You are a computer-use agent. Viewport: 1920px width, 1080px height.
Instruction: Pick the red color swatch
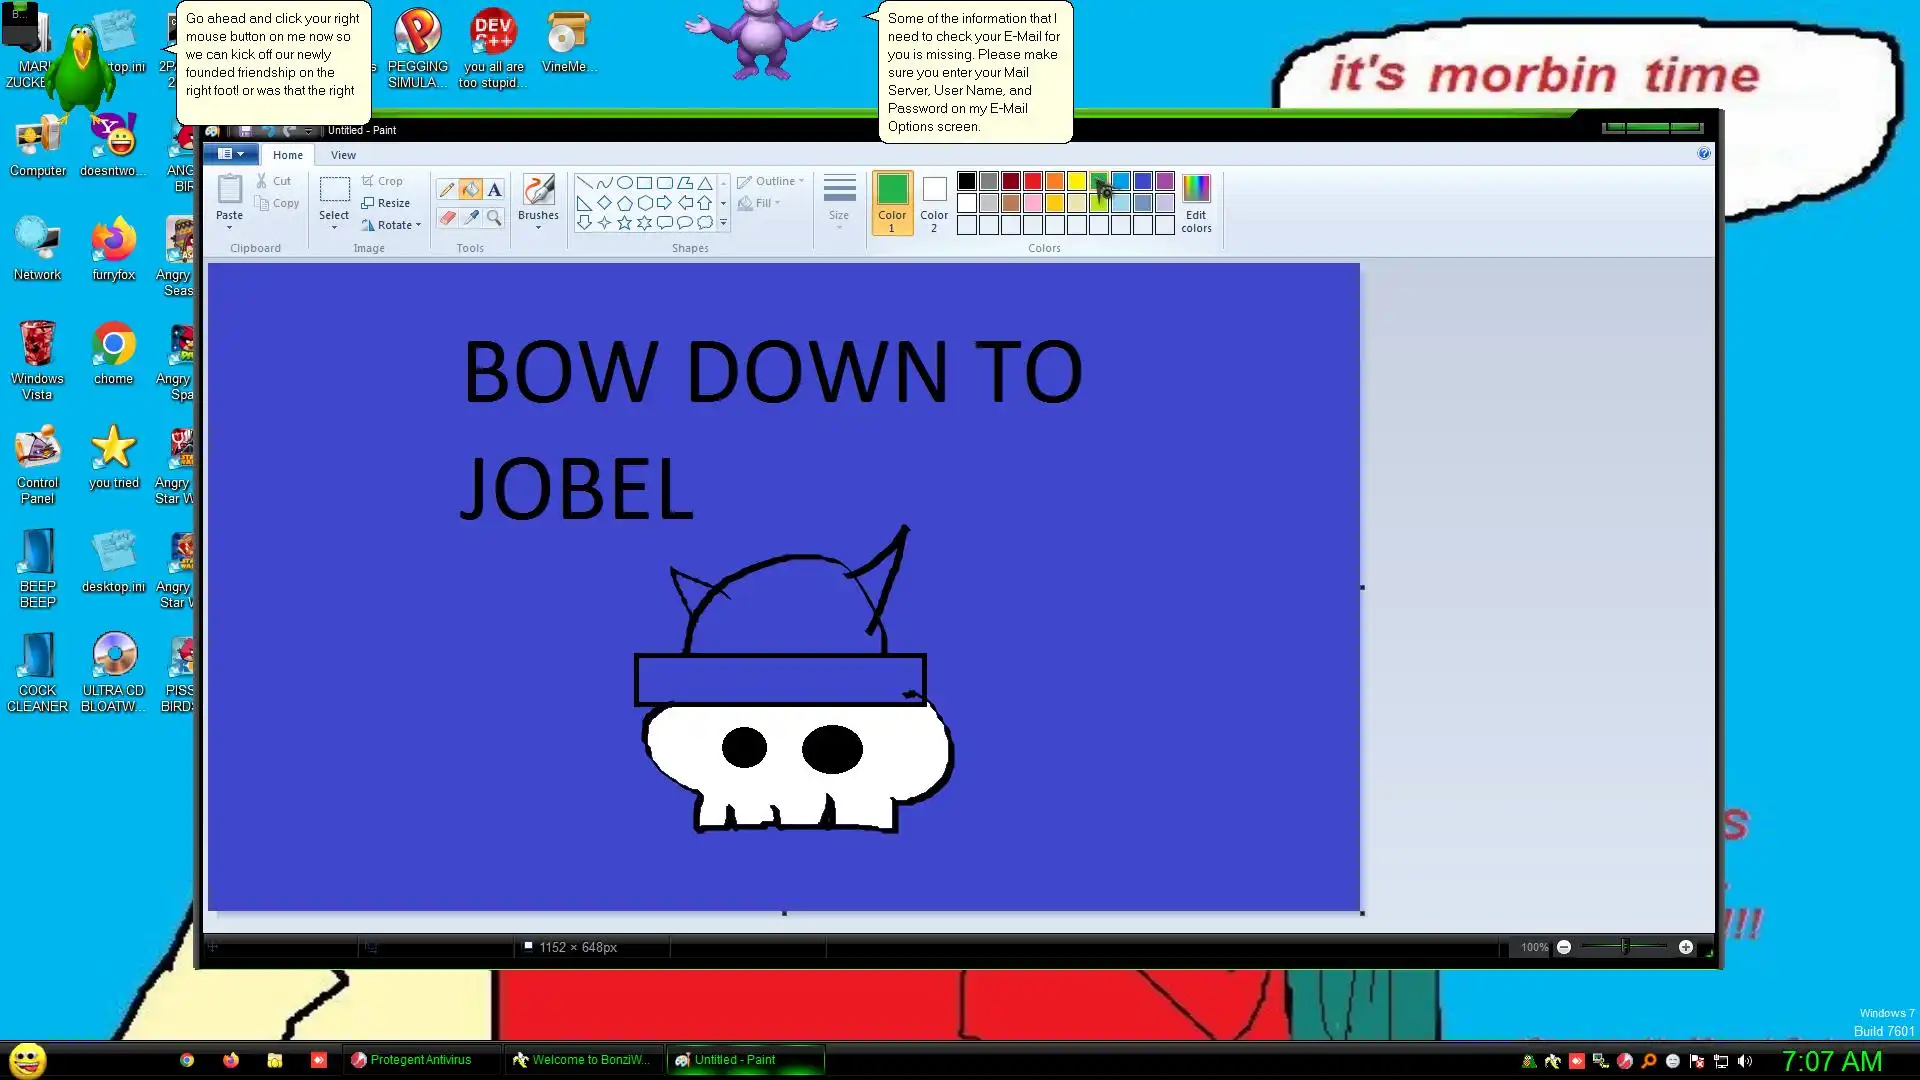(1033, 181)
